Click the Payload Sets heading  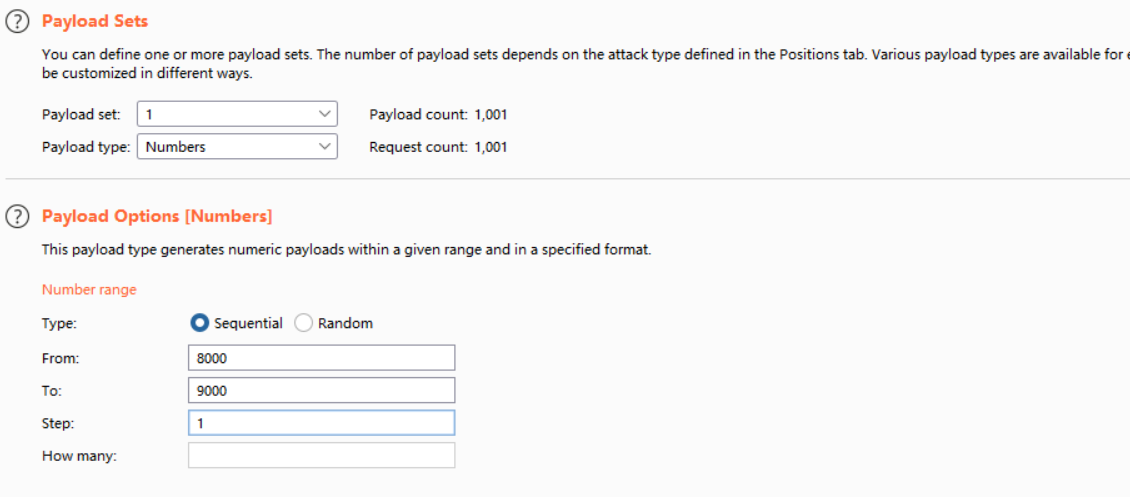[x=95, y=21]
